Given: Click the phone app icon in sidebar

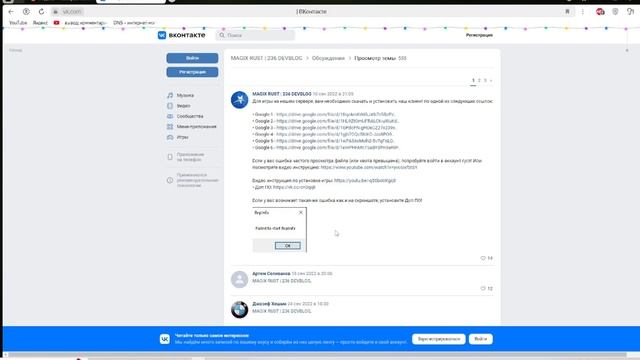Looking at the screenshot, I should coord(170,157).
